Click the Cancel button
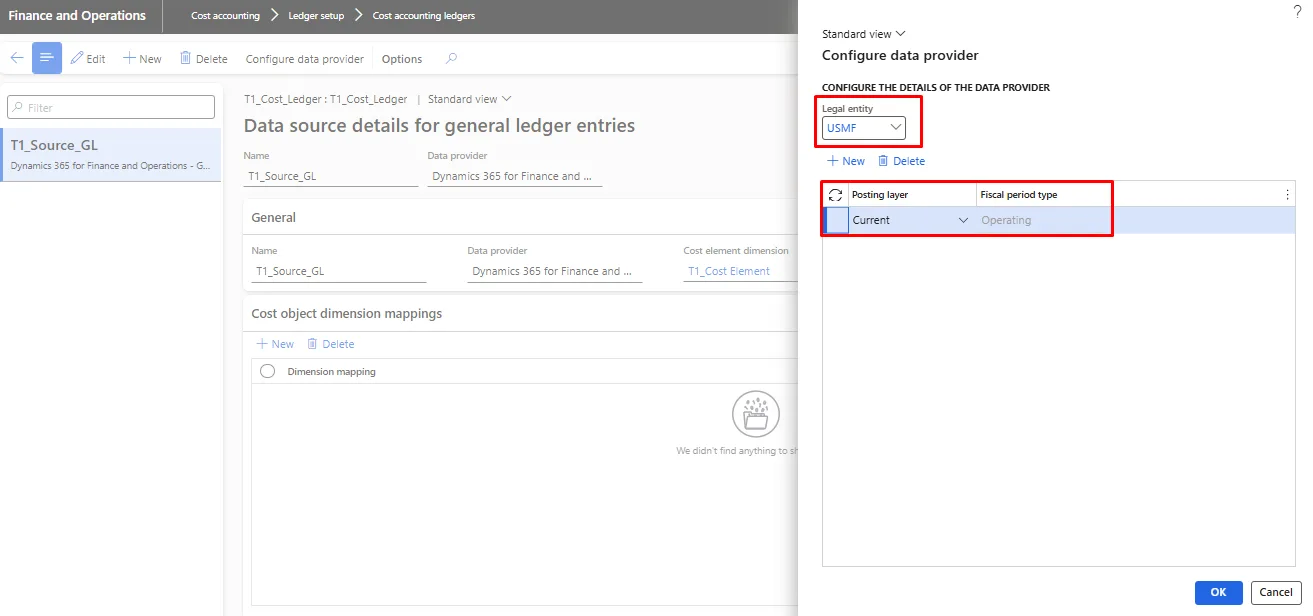 point(1276,592)
